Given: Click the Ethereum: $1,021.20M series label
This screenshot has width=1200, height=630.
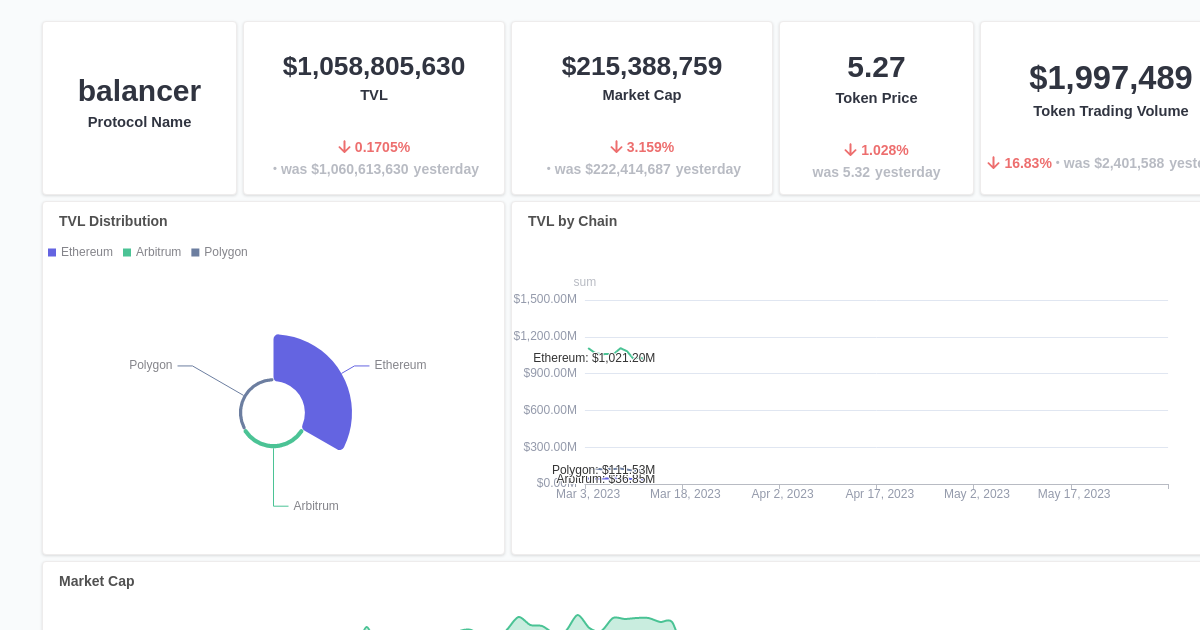Looking at the screenshot, I should coord(594,357).
